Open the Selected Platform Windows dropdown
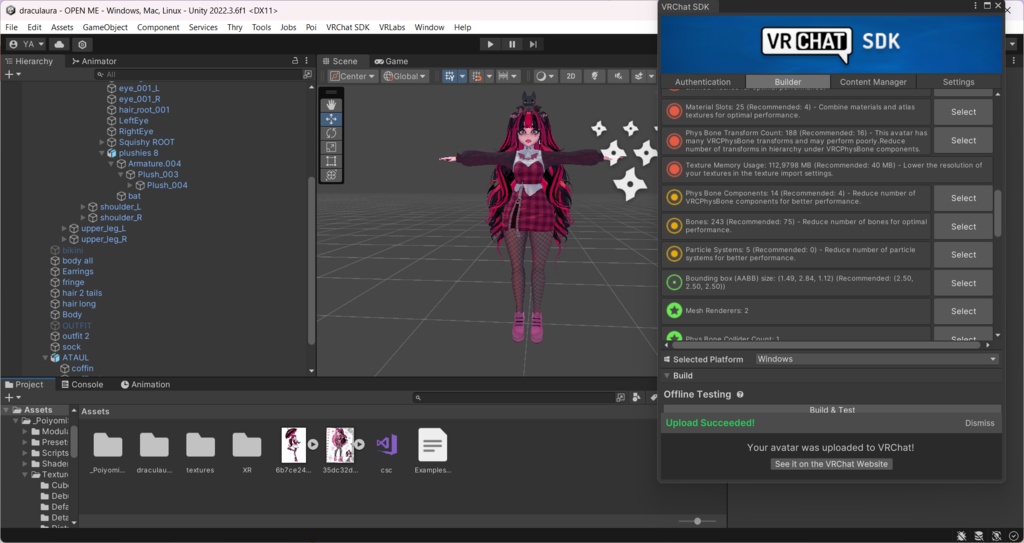Viewport: 1024px width, 543px height. [877, 359]
